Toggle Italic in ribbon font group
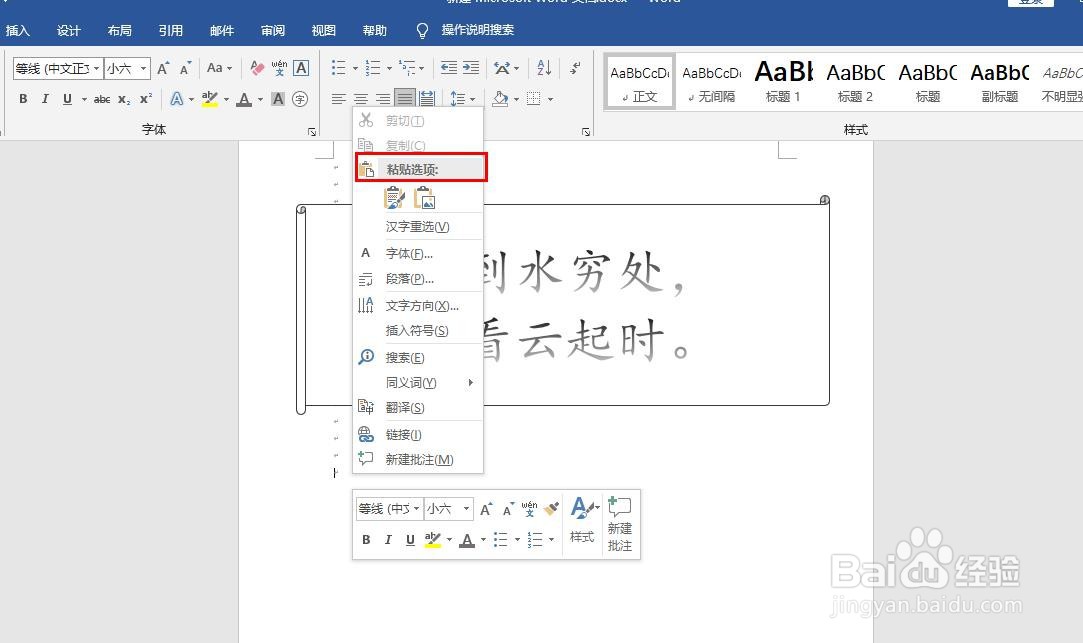 tap(45, 99)
